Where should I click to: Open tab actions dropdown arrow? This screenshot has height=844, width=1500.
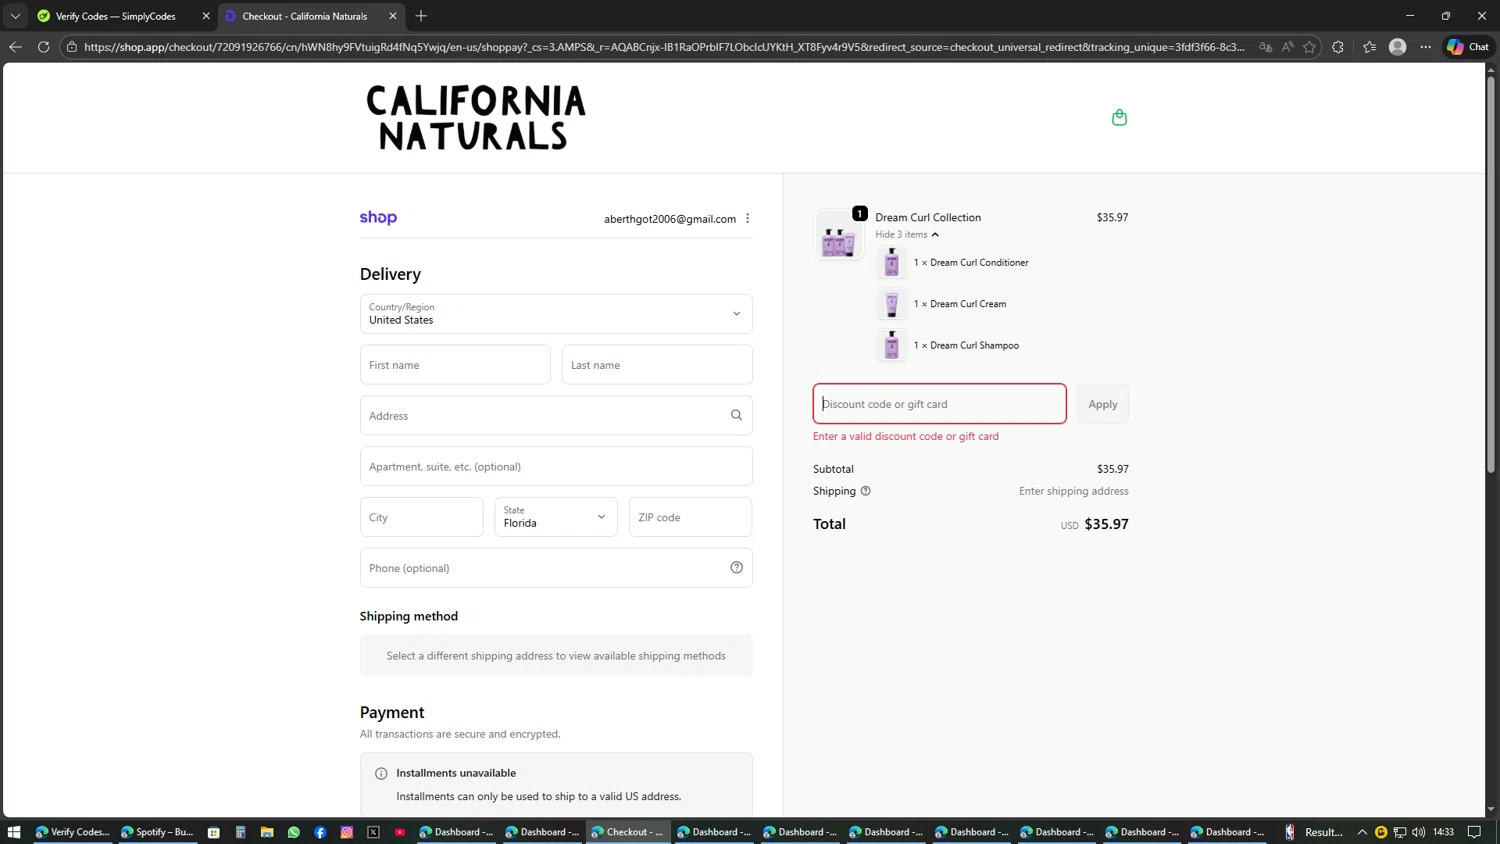point(15,16)
